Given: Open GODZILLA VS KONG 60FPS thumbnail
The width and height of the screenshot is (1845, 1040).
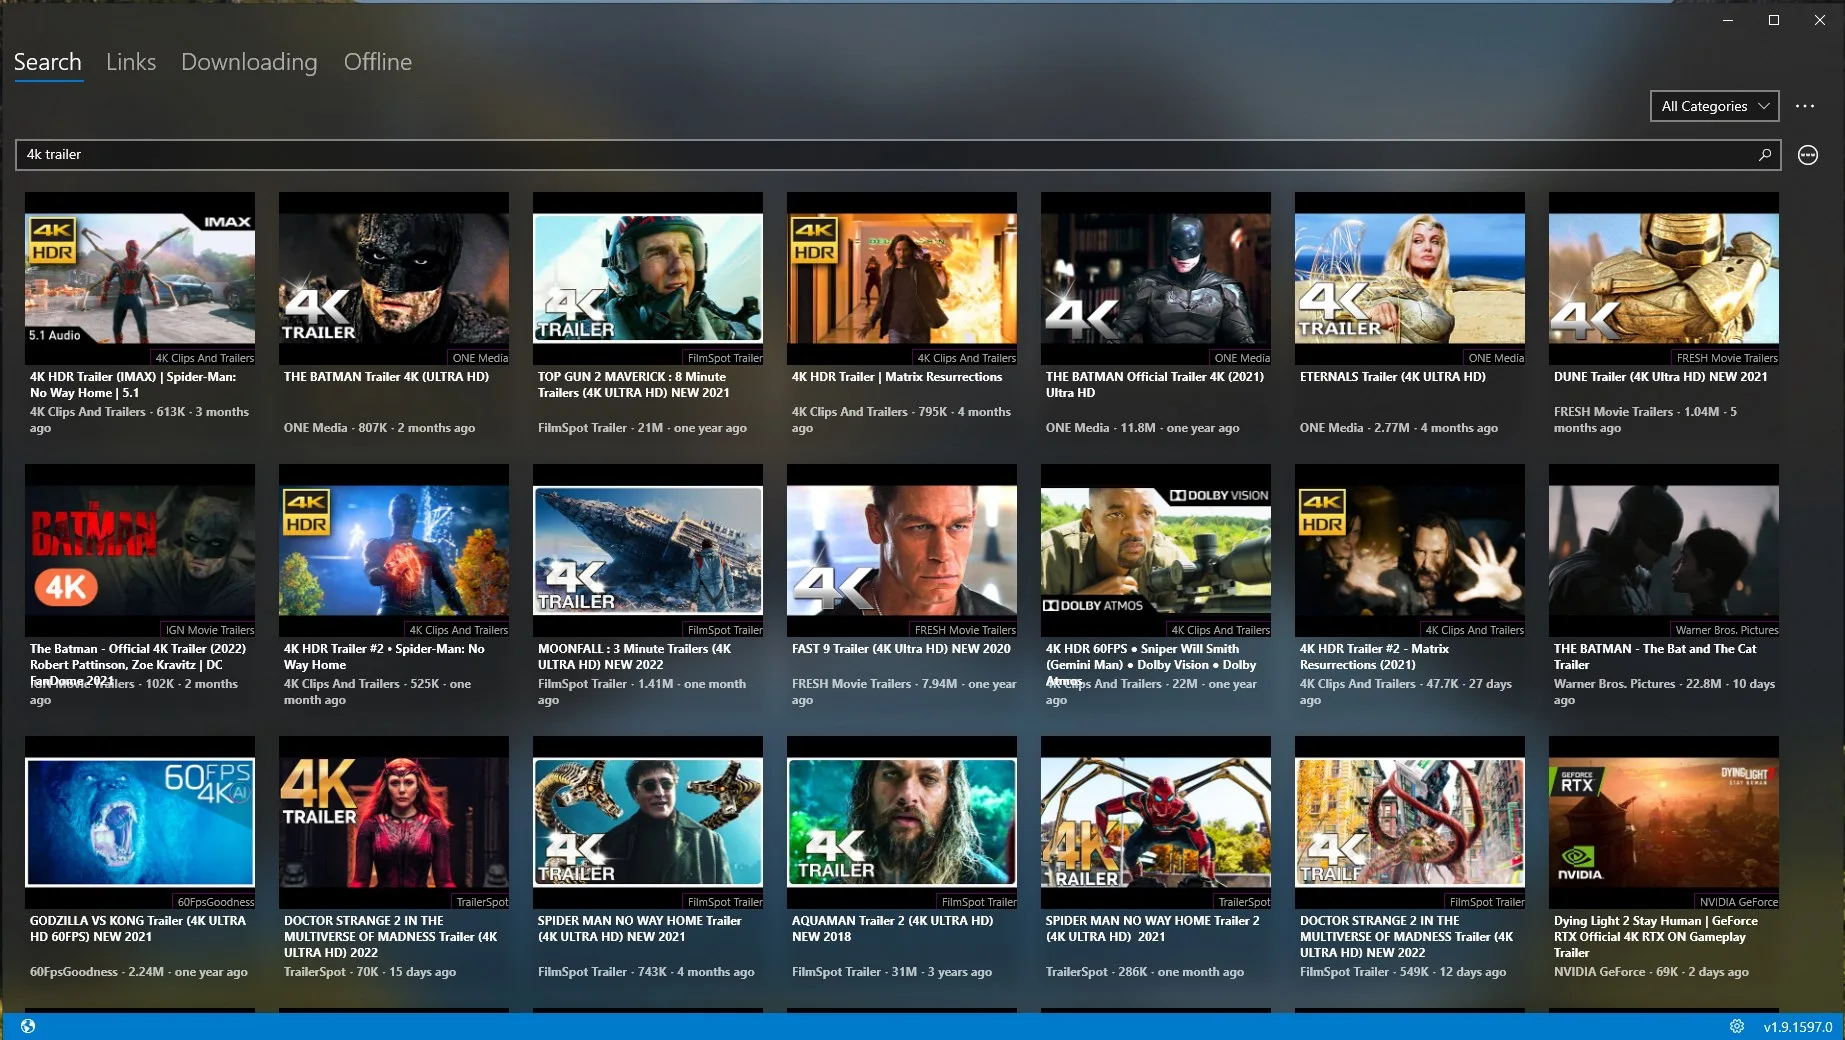Looking at the screenshot, I should tap(140, 822).
